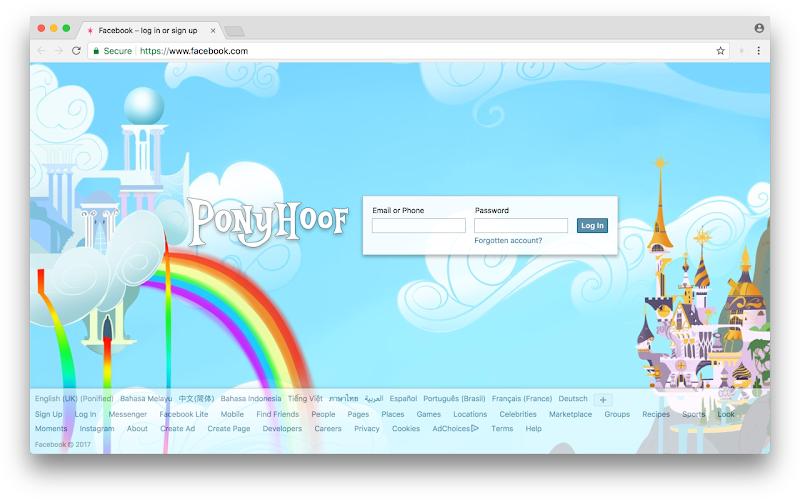This screenshot has width=800, height=500.
Task: Open the Terms footer link
Action: [x=502, y=429]
